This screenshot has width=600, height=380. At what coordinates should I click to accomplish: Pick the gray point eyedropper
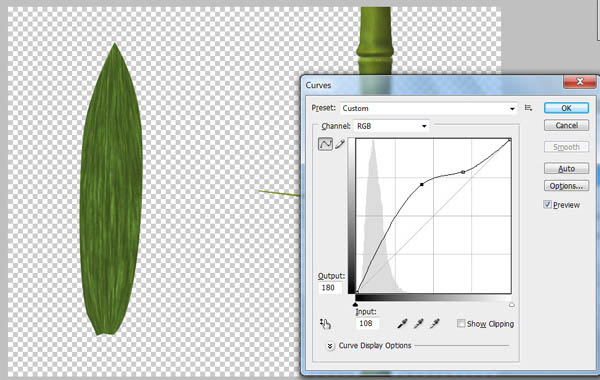419,324
